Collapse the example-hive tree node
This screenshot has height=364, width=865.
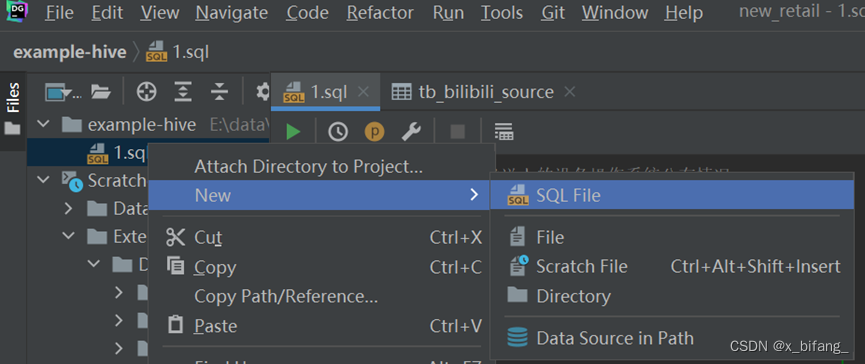point(42,125)
